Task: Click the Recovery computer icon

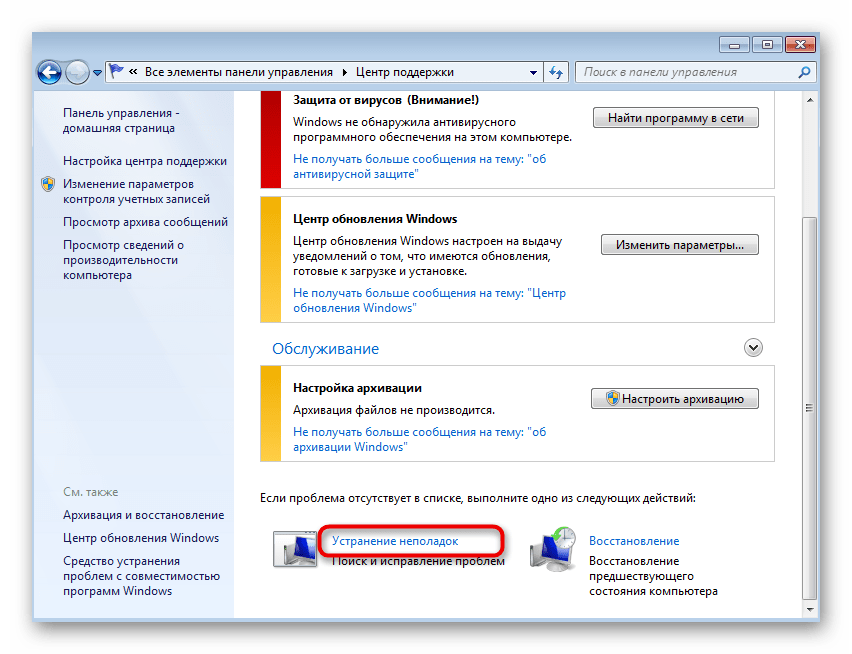Action: tap(553, 550)
